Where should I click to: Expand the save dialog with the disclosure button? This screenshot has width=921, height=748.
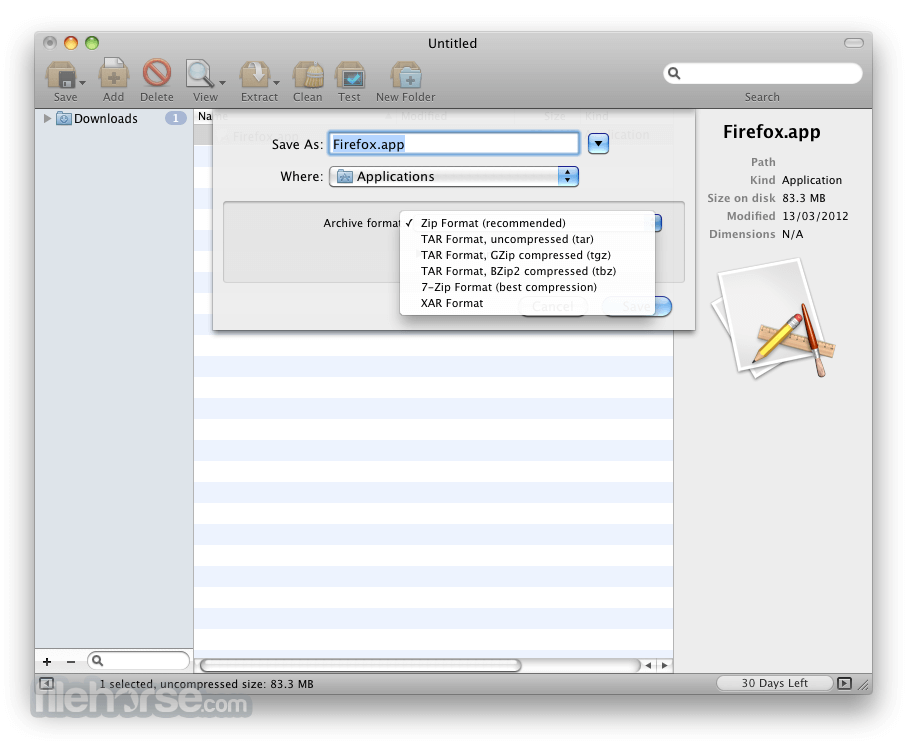598,144
